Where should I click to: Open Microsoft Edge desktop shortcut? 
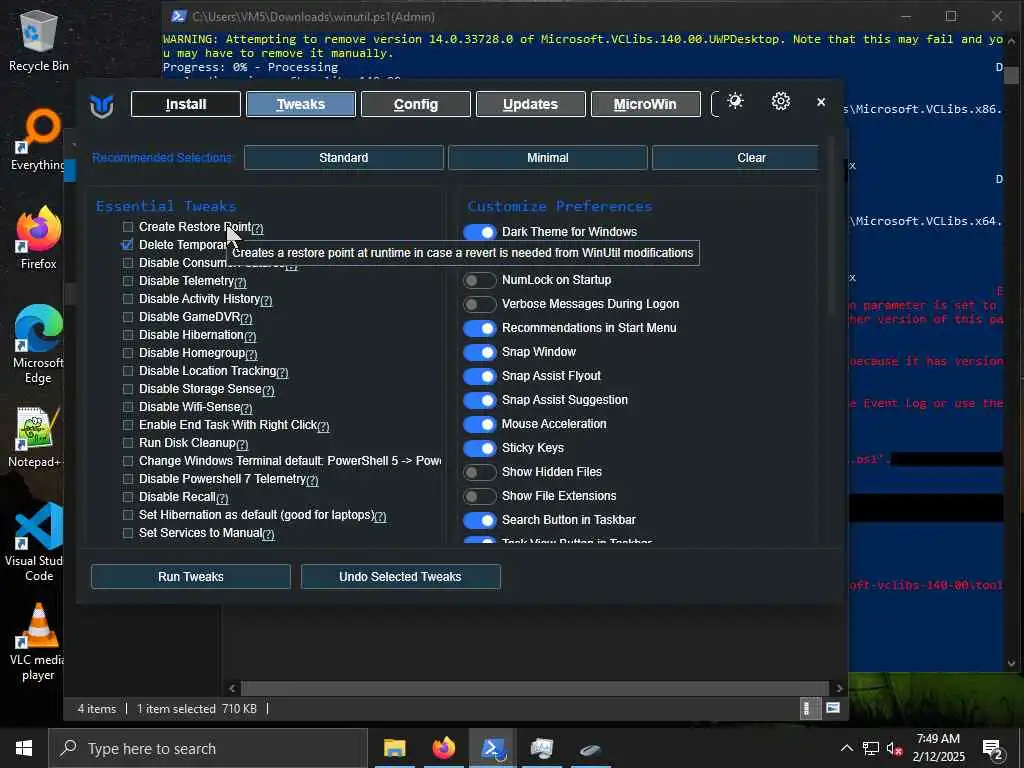(x=38, y=345)
